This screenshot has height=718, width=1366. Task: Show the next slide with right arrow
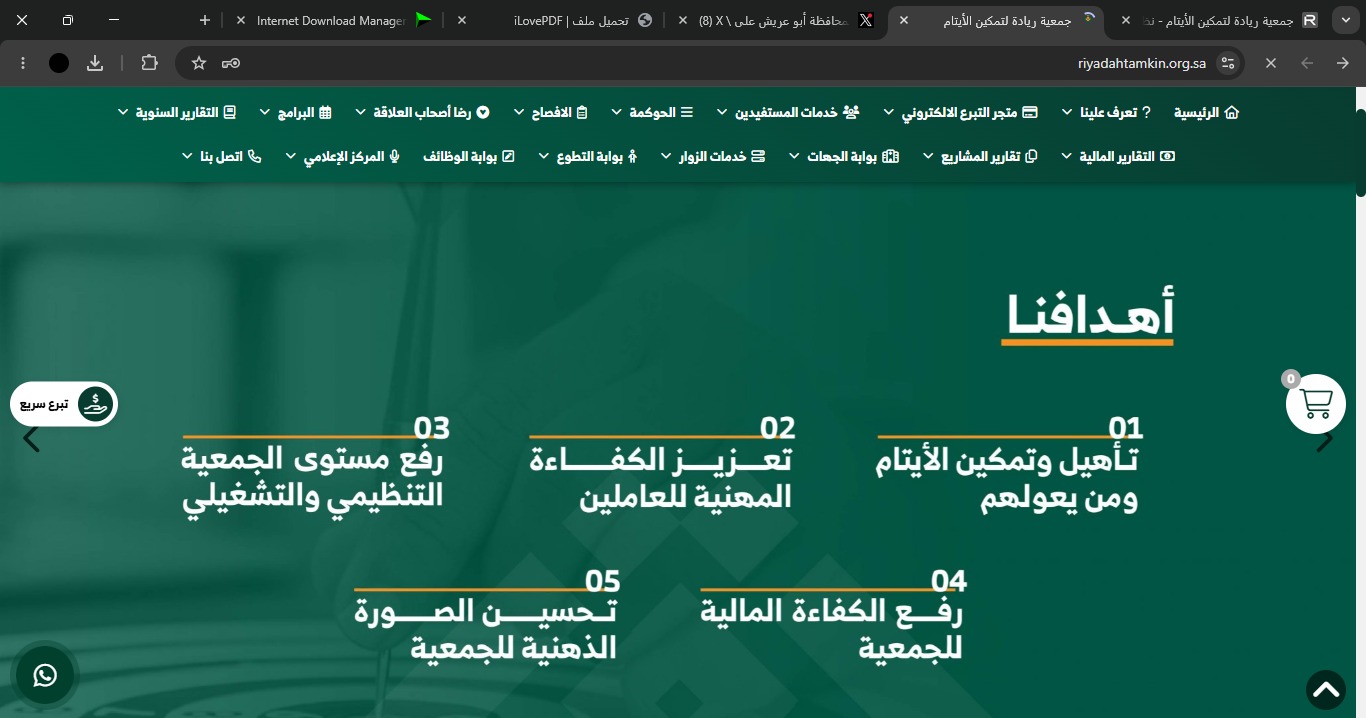point(1325,439)
